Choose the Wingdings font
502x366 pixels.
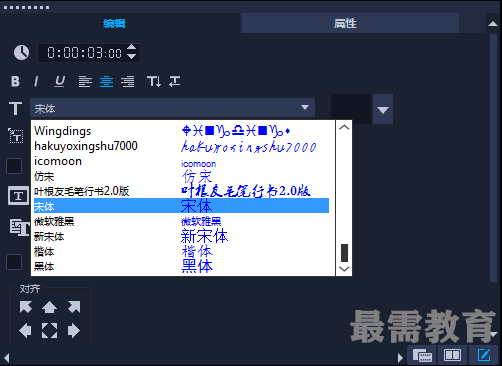181,131
